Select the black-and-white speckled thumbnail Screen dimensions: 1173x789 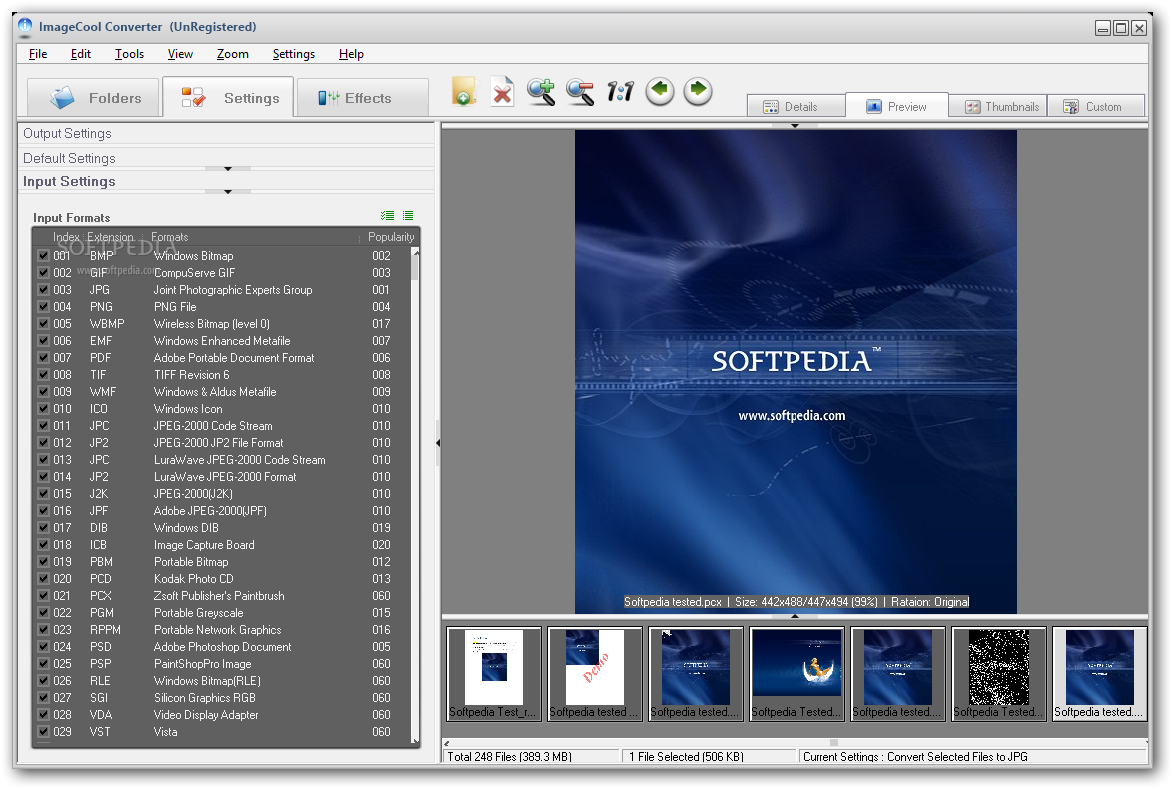pyautogui.click(x=999, y=674)
